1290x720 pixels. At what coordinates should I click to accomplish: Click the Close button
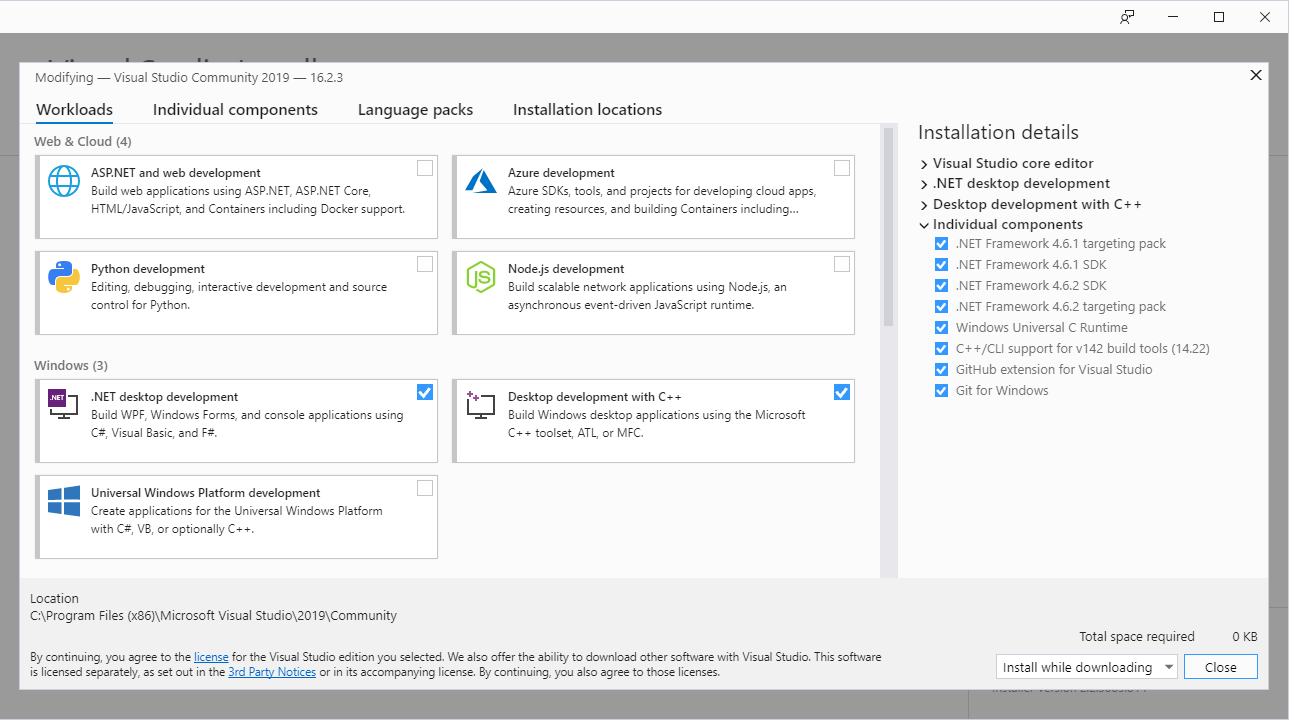point(1220,667)
